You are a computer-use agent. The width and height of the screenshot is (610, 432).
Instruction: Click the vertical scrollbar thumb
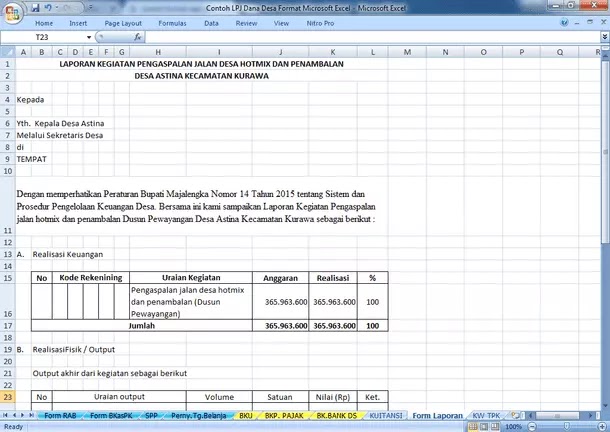(x=605, y=152)
